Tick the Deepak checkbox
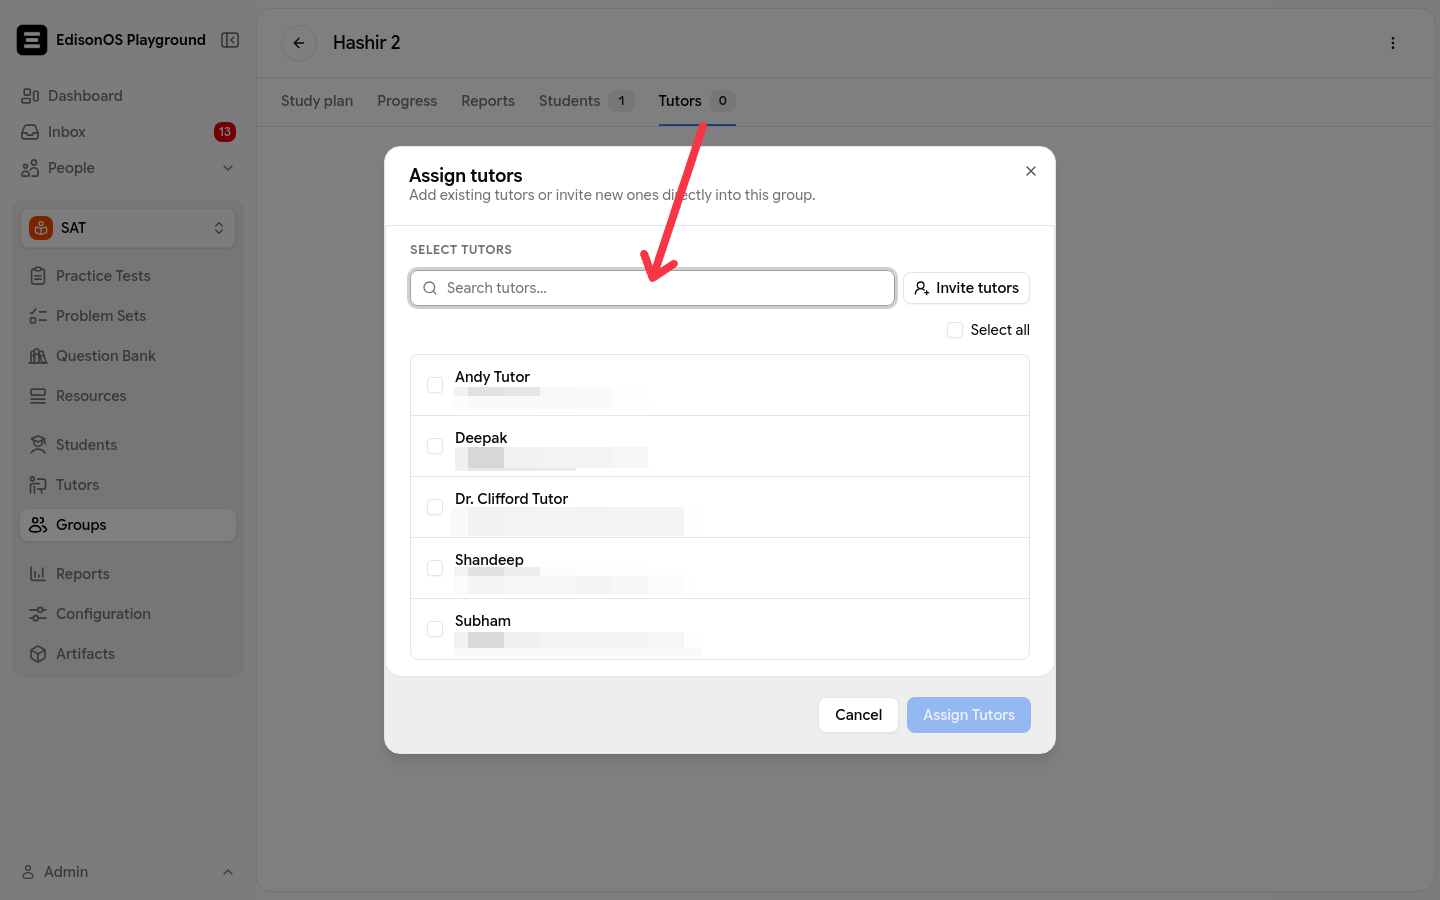Screen dimensions: 1440x900 tap(435, 446)
